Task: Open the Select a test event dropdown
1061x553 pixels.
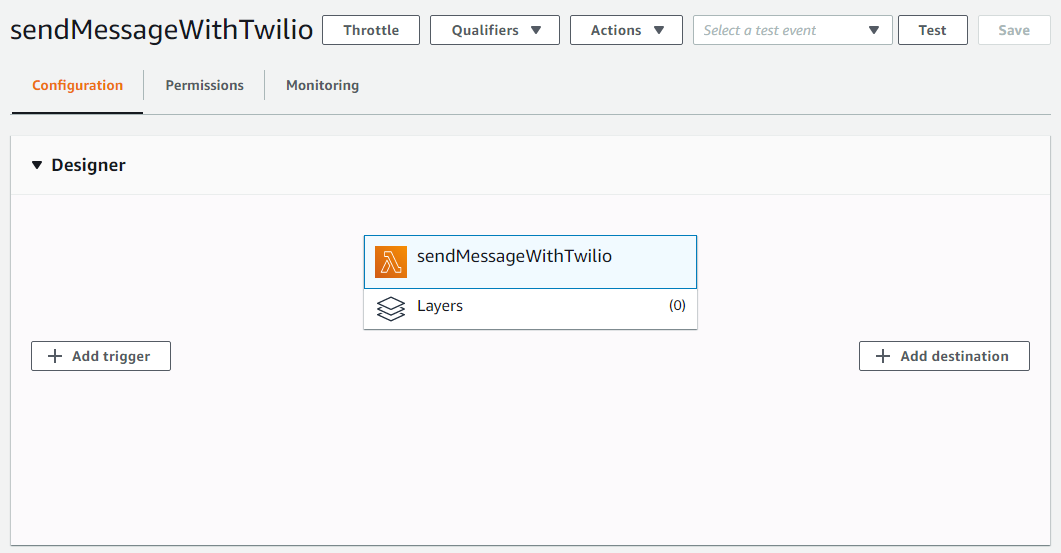Action: (x=792, y=30)
